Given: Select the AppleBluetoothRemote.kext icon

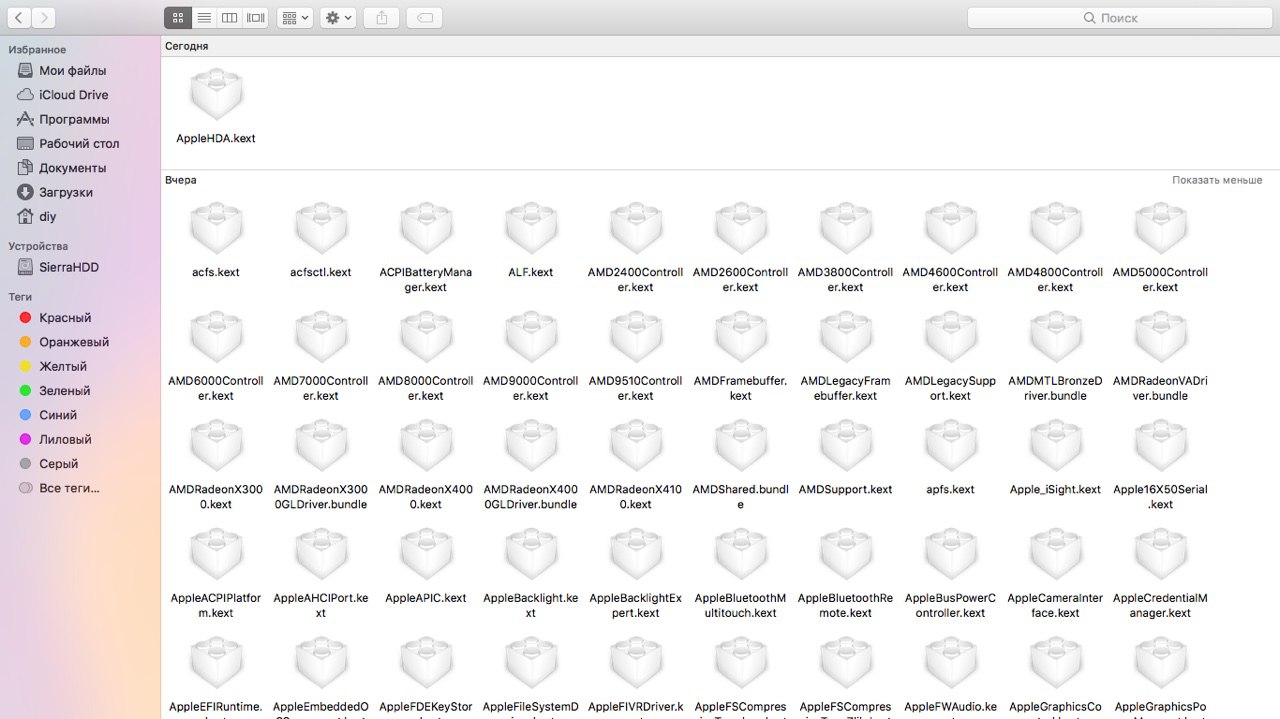Looking at the screenshot, I should [846, 555].
